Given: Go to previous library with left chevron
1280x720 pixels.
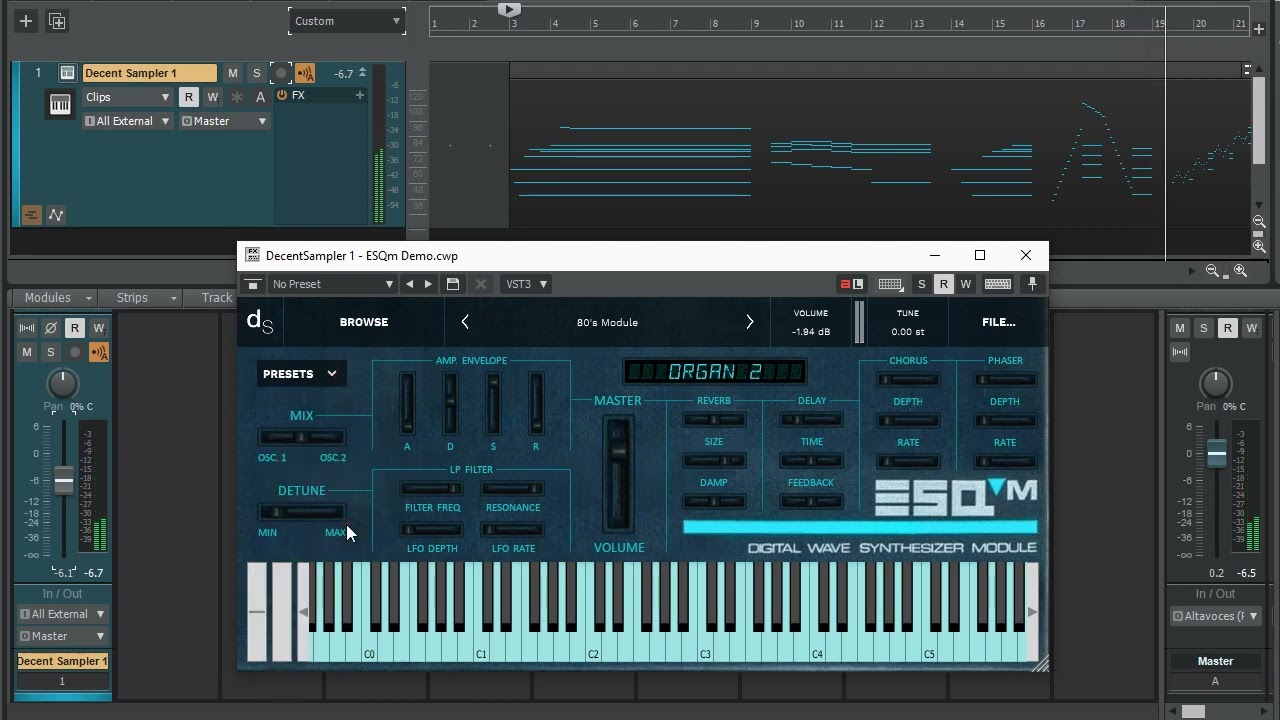Looking at the screenshot, I should (465, 322).
